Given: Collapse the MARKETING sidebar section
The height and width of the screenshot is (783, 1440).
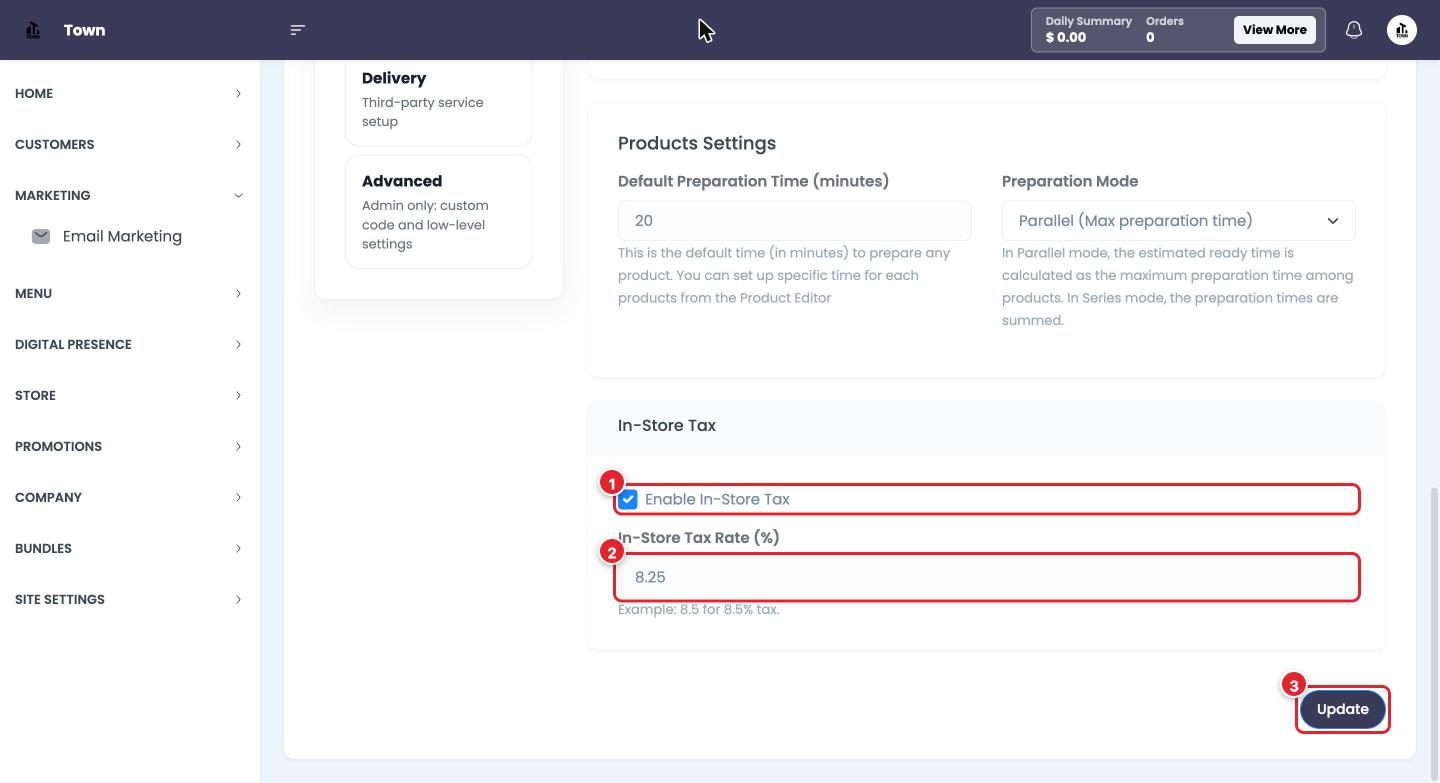Looking at the screenshot, I should (128, 195).
